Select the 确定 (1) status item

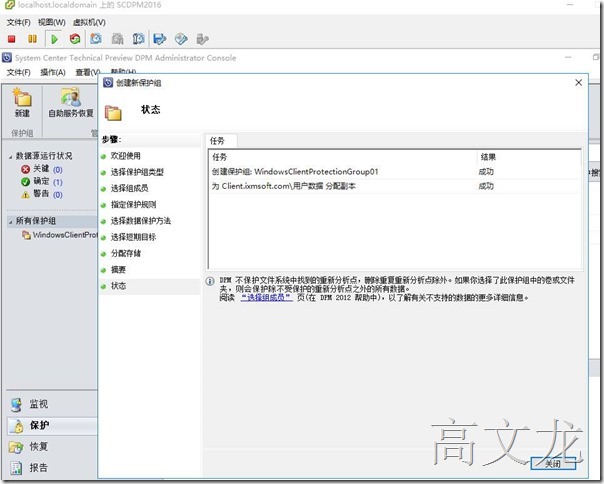42,182
